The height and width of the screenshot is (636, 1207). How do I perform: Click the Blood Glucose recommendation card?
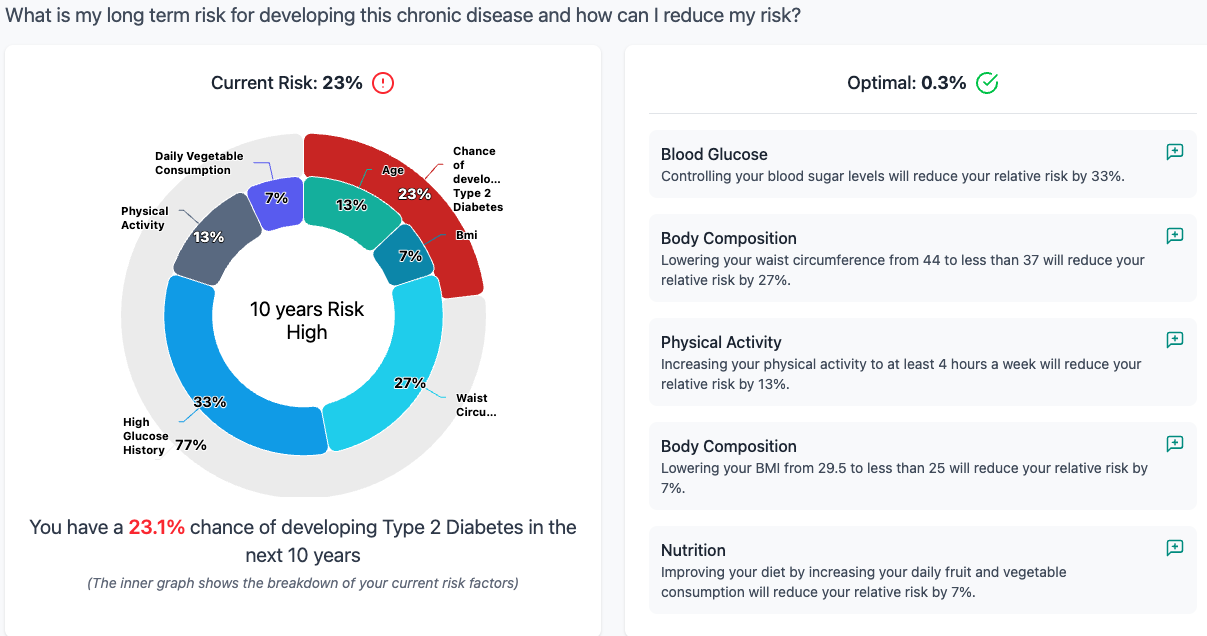pos(900,163)
